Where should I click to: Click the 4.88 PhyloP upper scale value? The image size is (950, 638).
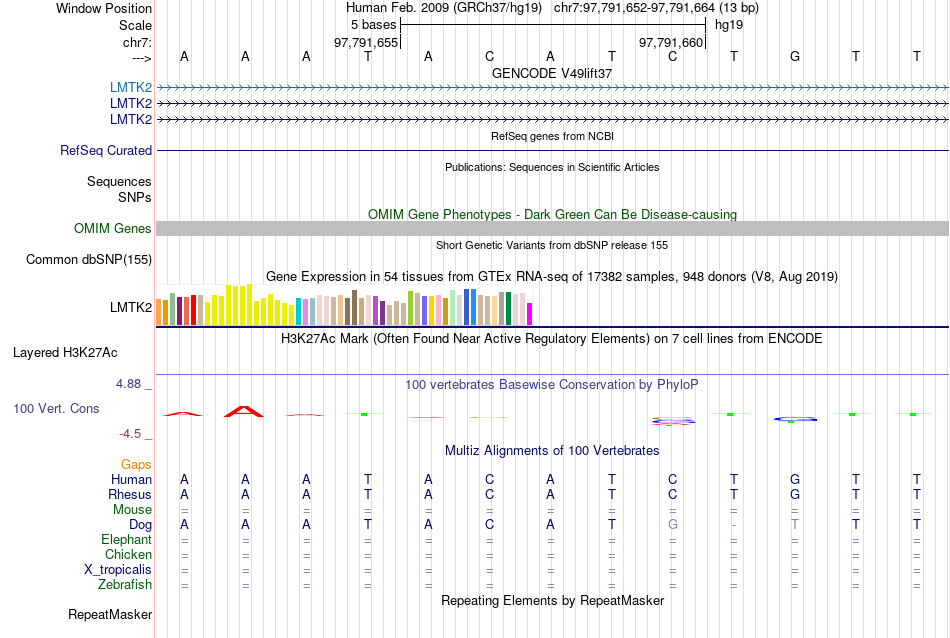pos(128,384)
